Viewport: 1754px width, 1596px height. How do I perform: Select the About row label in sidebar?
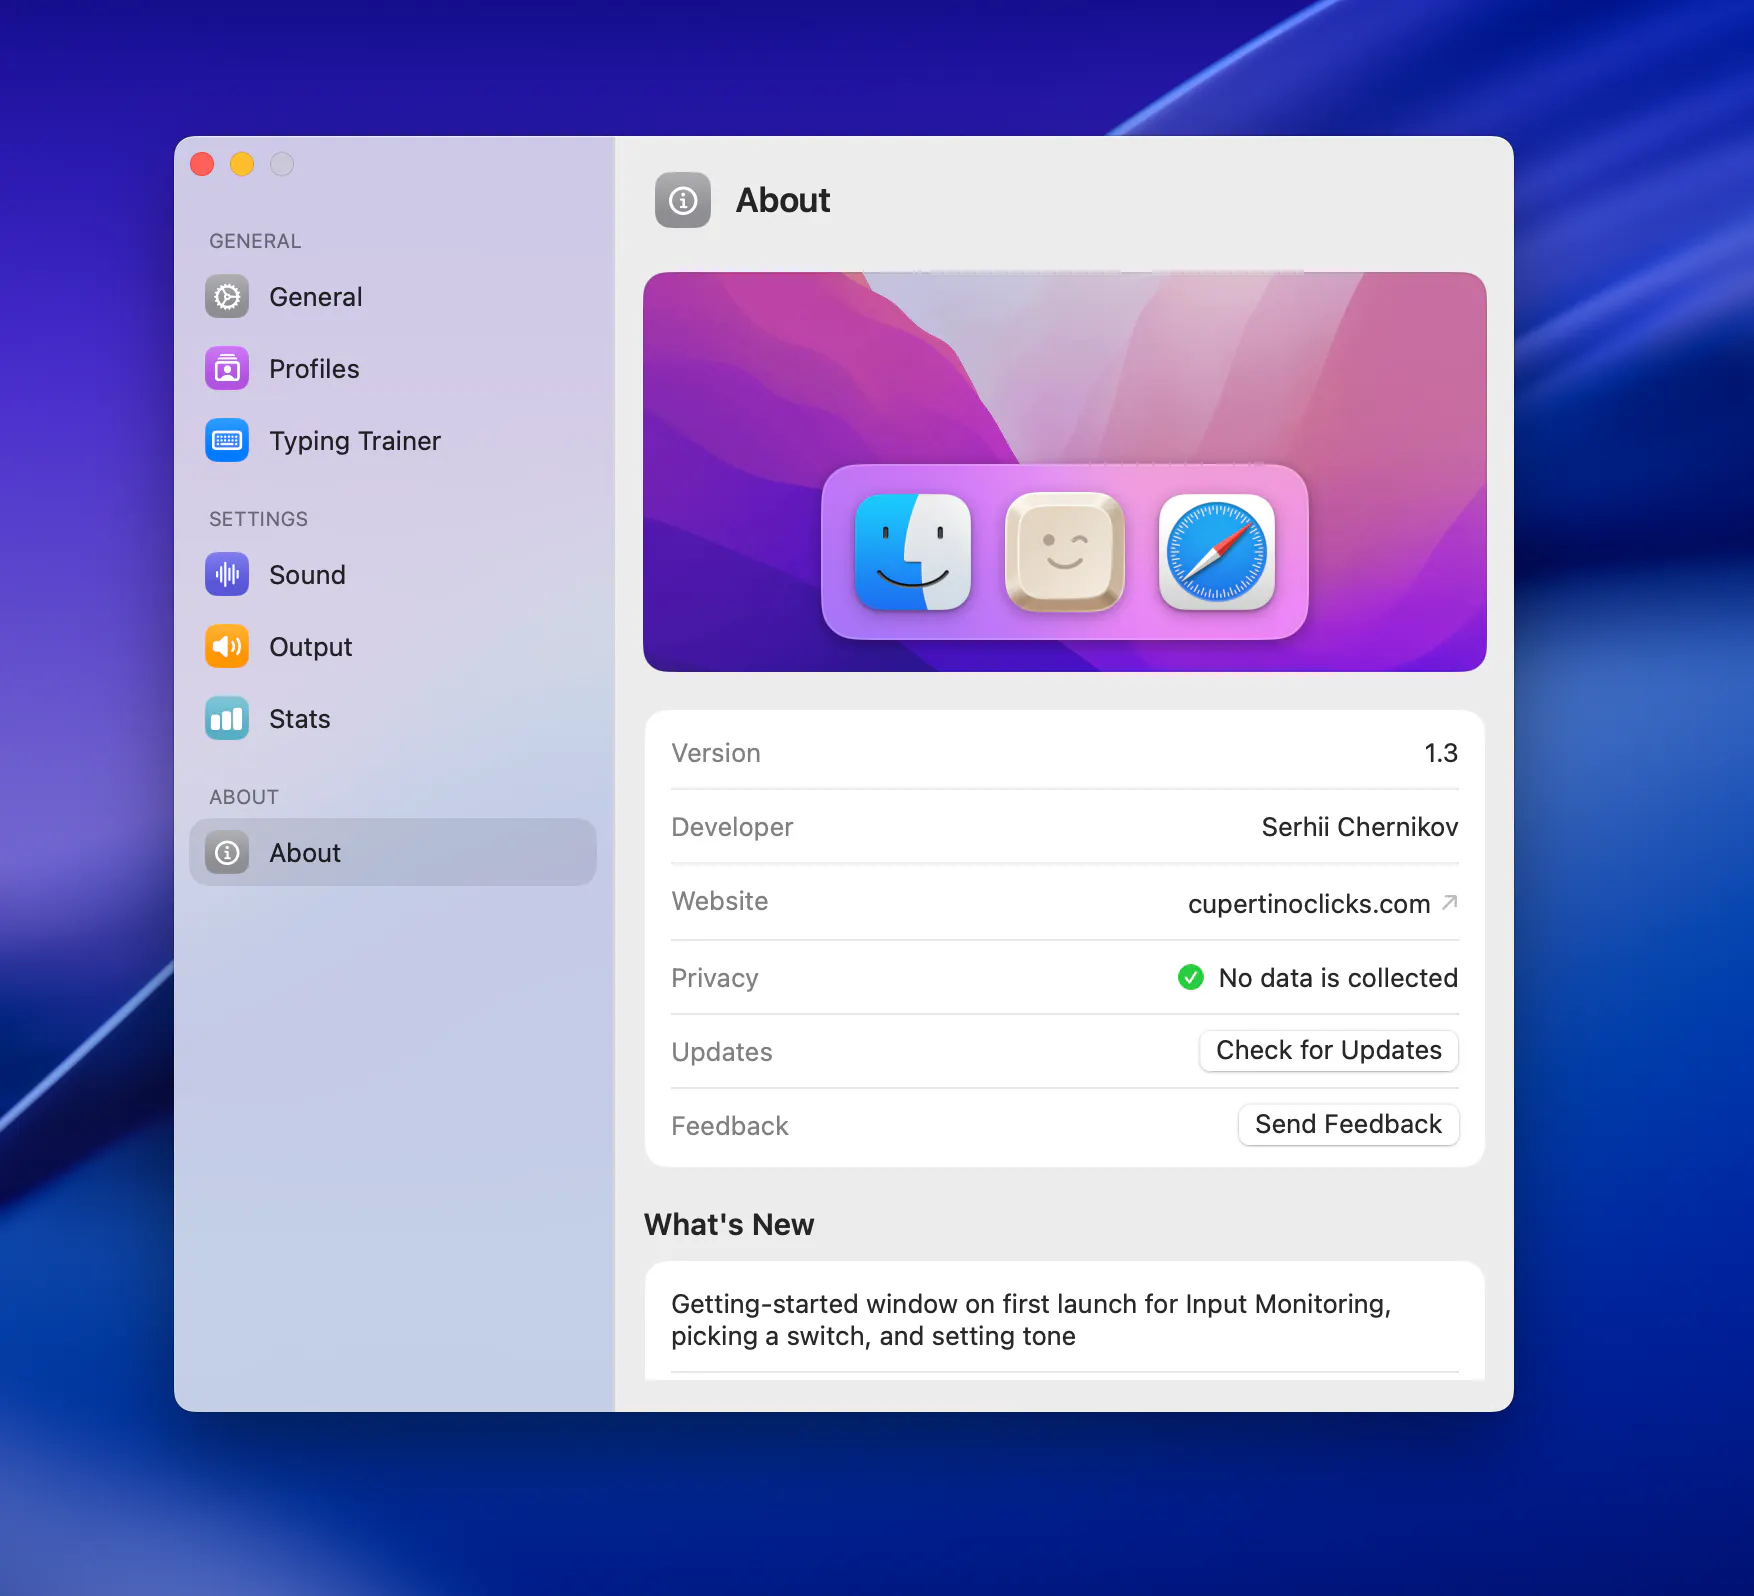click(305, 853)
